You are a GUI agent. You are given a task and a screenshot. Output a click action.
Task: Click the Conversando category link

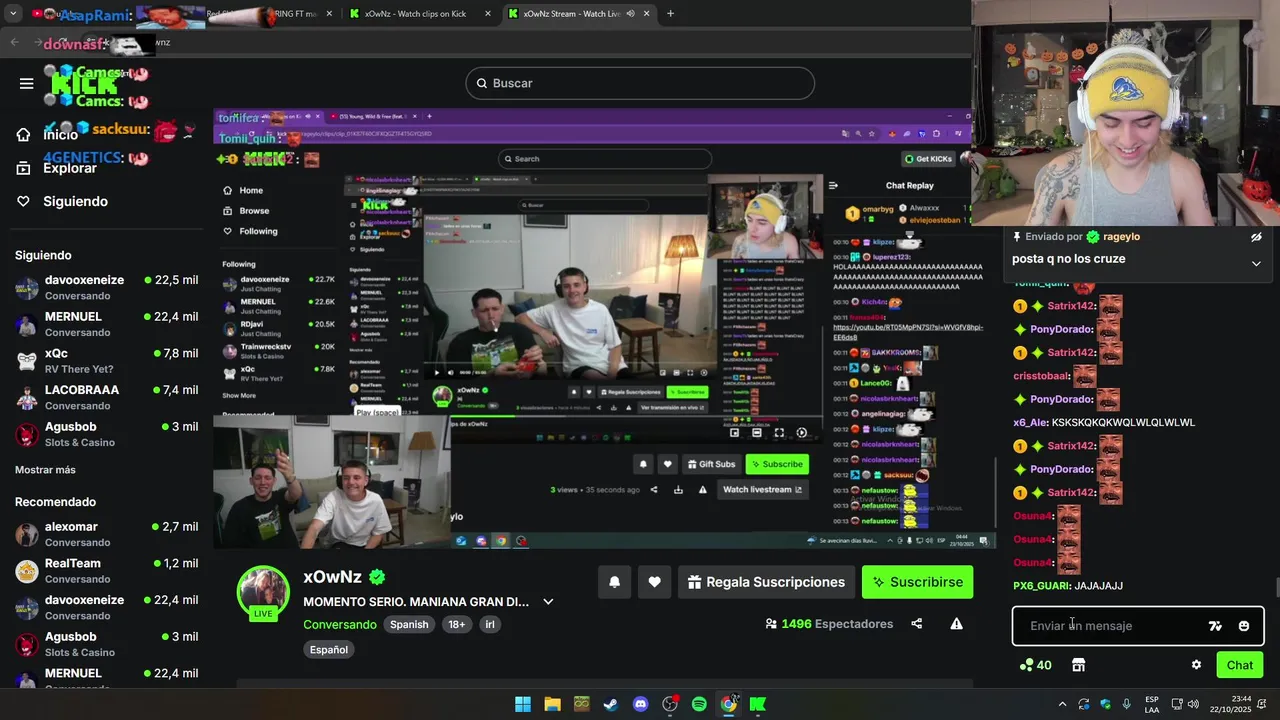pyautogui.click(x=340, y=624)
